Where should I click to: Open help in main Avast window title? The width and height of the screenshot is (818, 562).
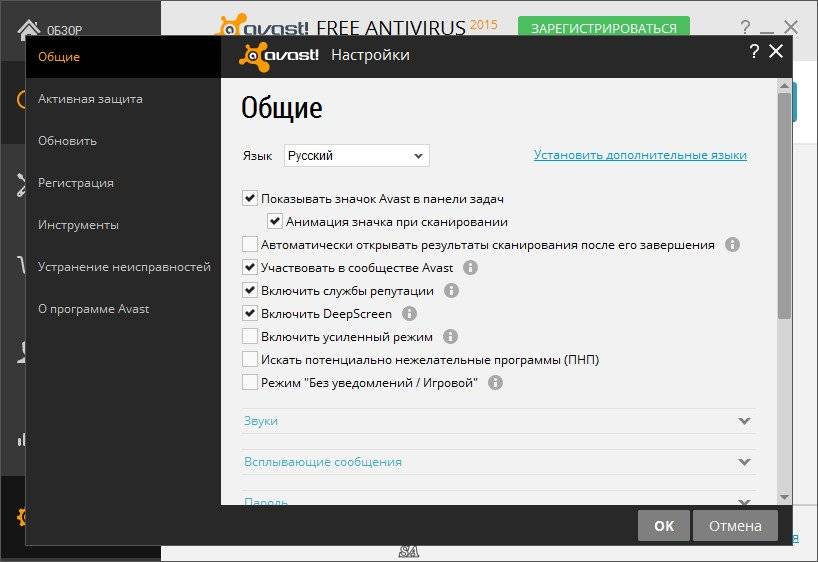(x=745, y=27)
